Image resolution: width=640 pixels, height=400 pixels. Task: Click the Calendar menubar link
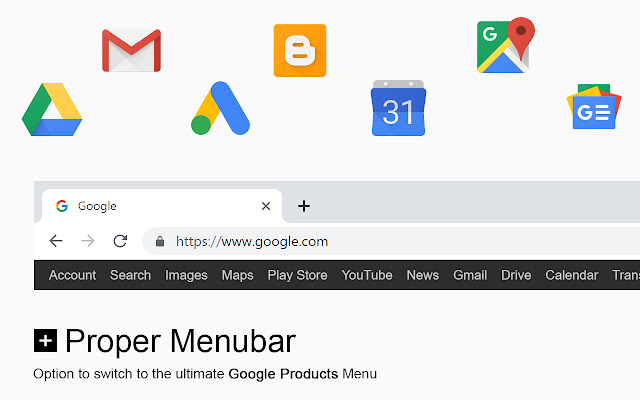pos(571,275)
